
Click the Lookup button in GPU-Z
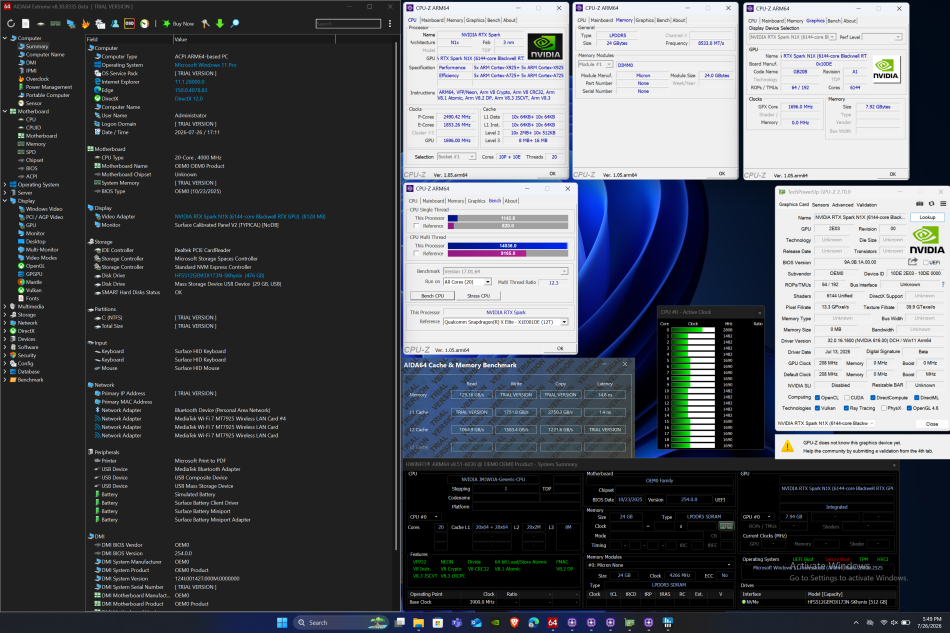[927, 217]
